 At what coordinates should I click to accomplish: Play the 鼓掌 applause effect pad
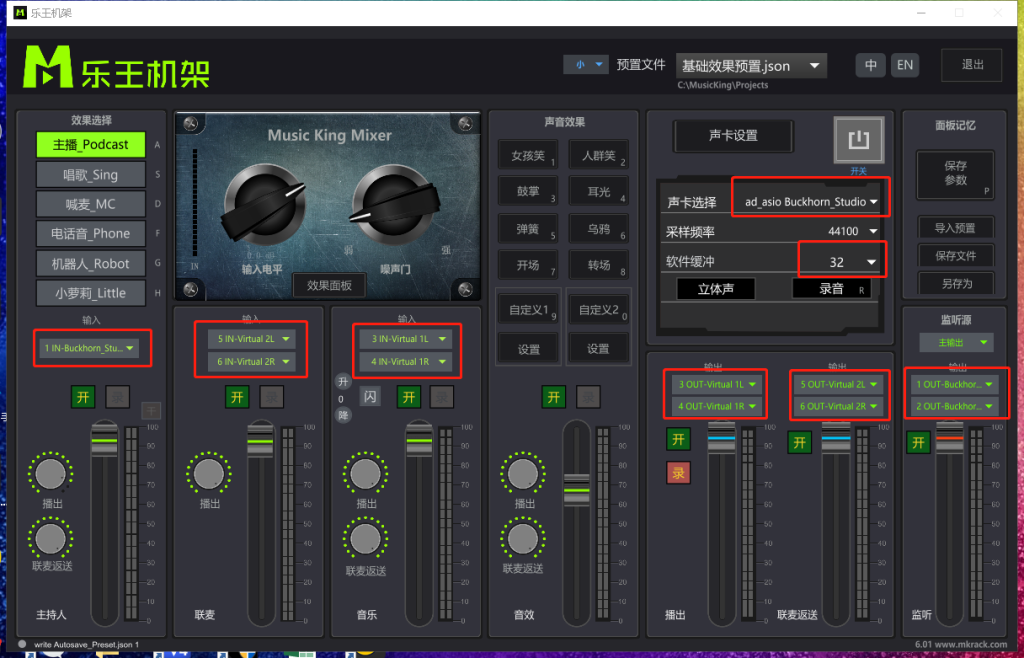527,192
